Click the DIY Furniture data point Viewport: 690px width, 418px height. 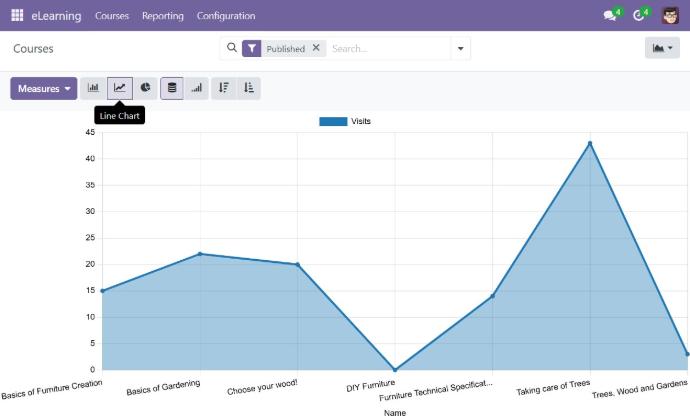(x=395, y=370)
